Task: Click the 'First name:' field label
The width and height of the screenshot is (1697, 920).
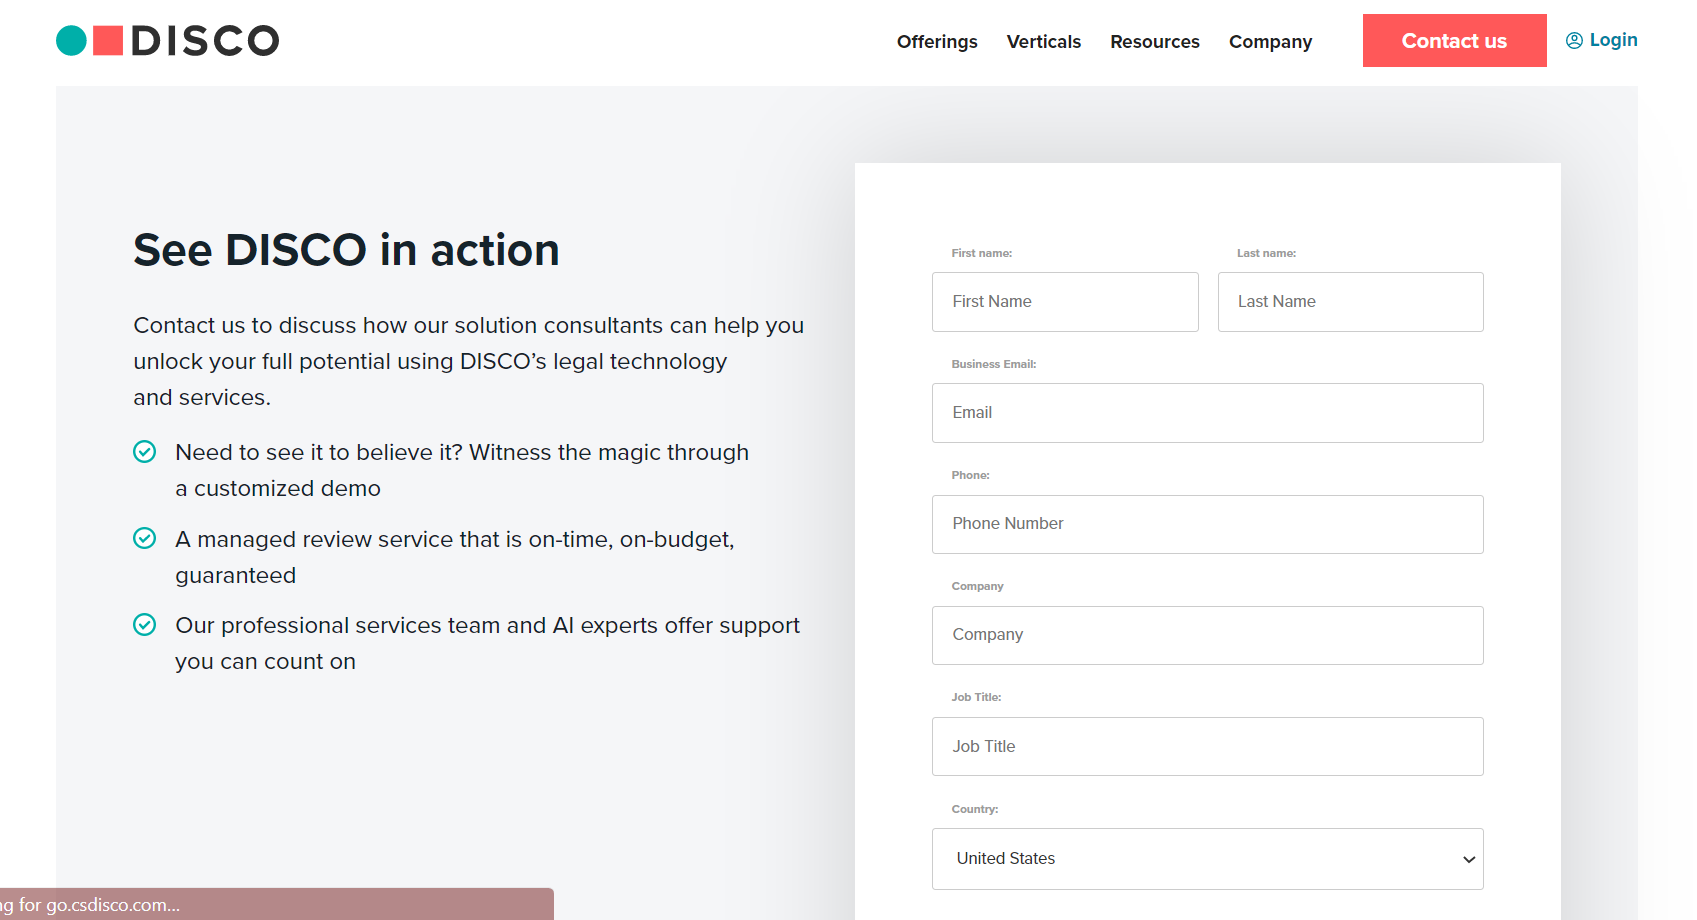Action: pyautogui.click(x=981, y=253)
